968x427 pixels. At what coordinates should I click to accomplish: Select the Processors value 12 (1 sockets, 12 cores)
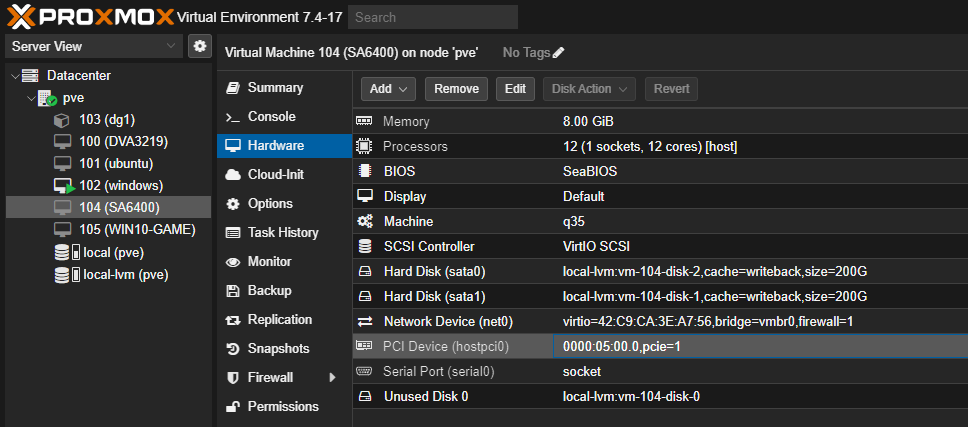650,147
